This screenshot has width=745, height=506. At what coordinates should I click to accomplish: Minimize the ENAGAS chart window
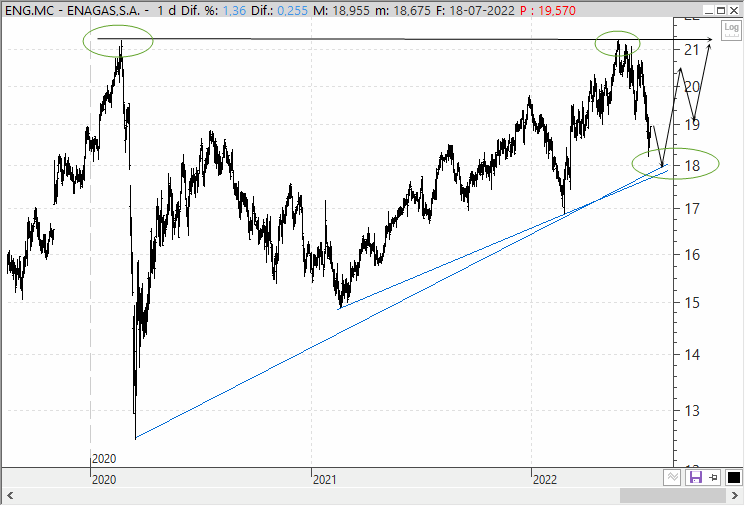[709, 10]
